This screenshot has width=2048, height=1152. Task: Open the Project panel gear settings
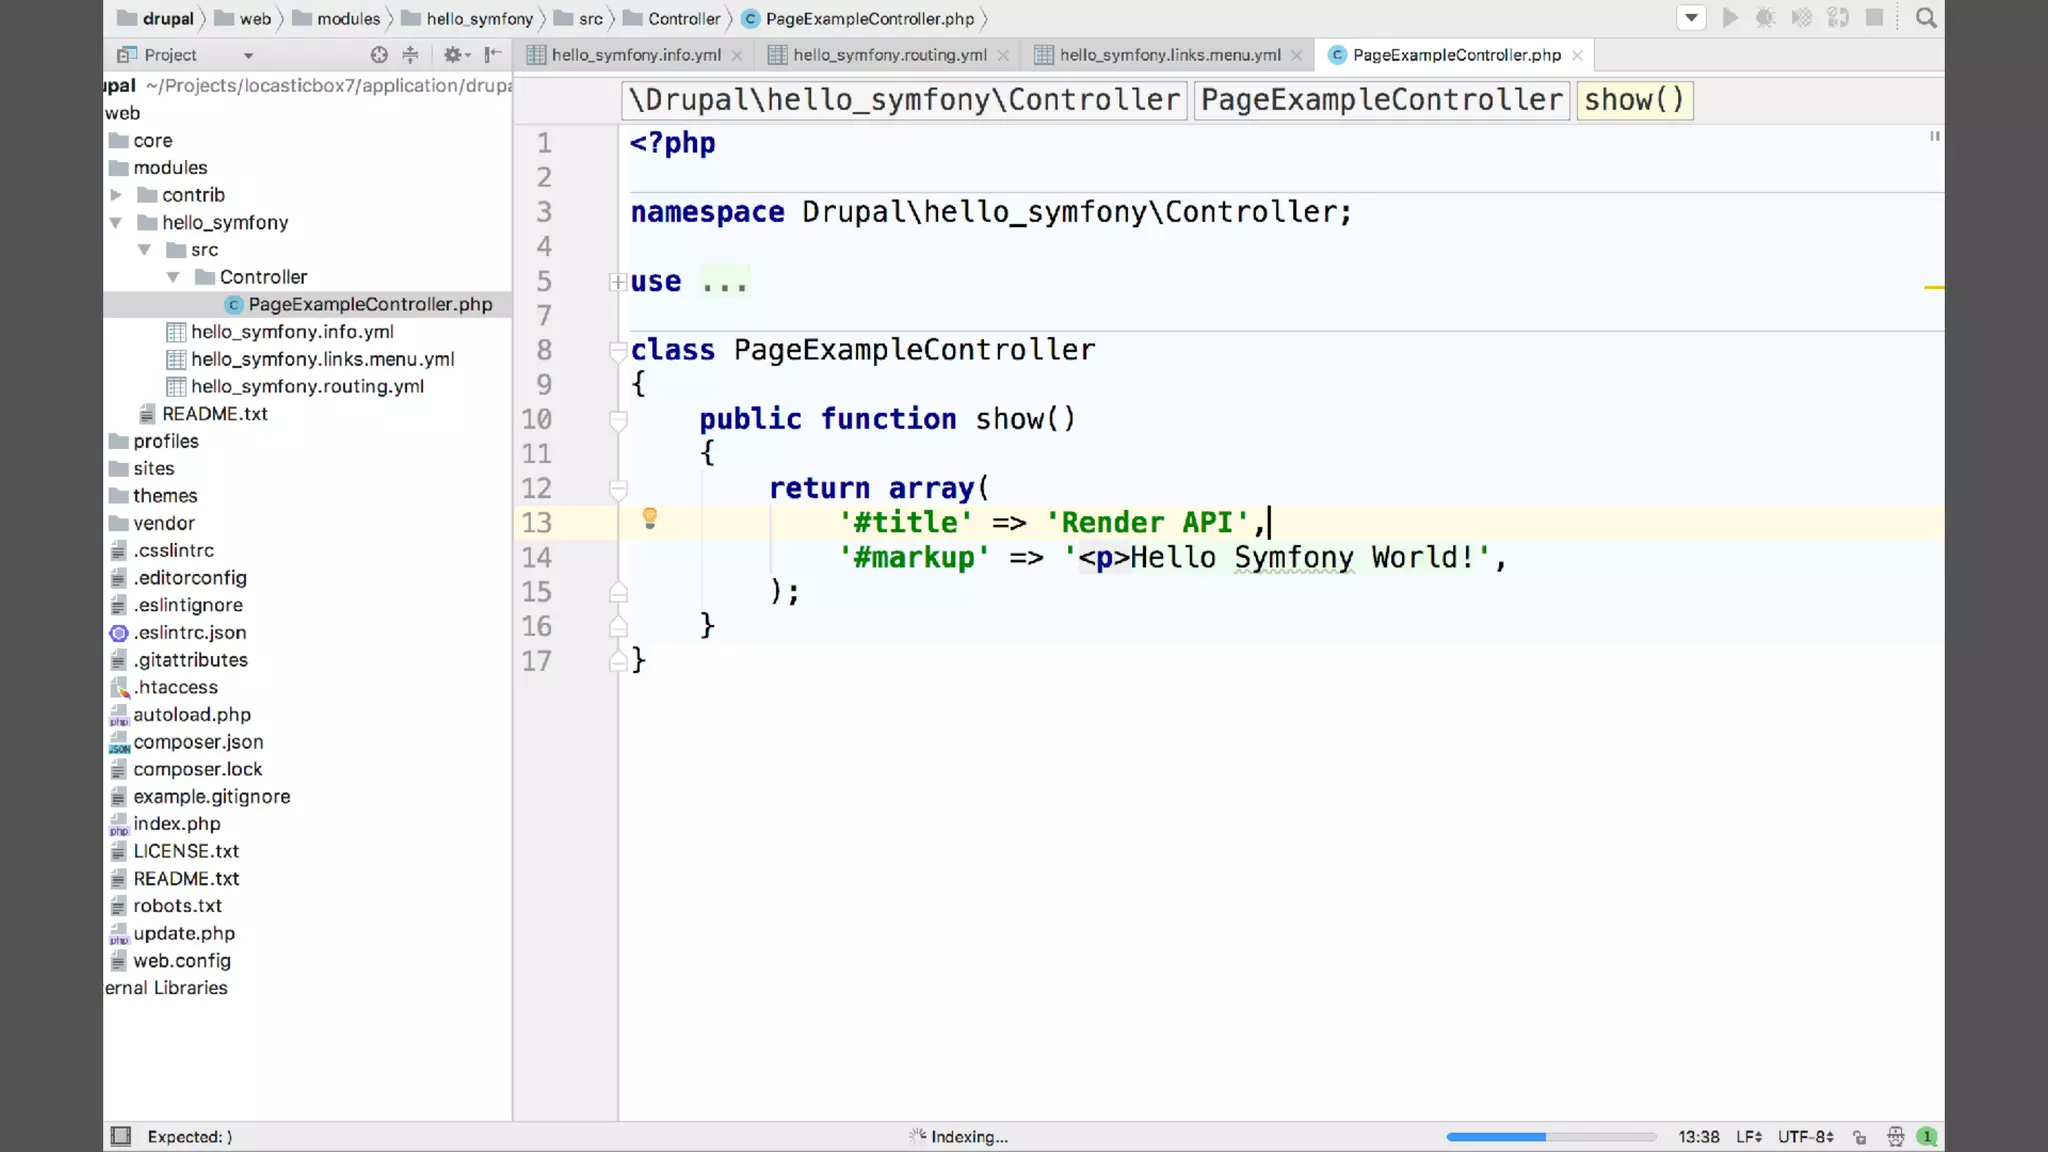(x=454, y=55)
